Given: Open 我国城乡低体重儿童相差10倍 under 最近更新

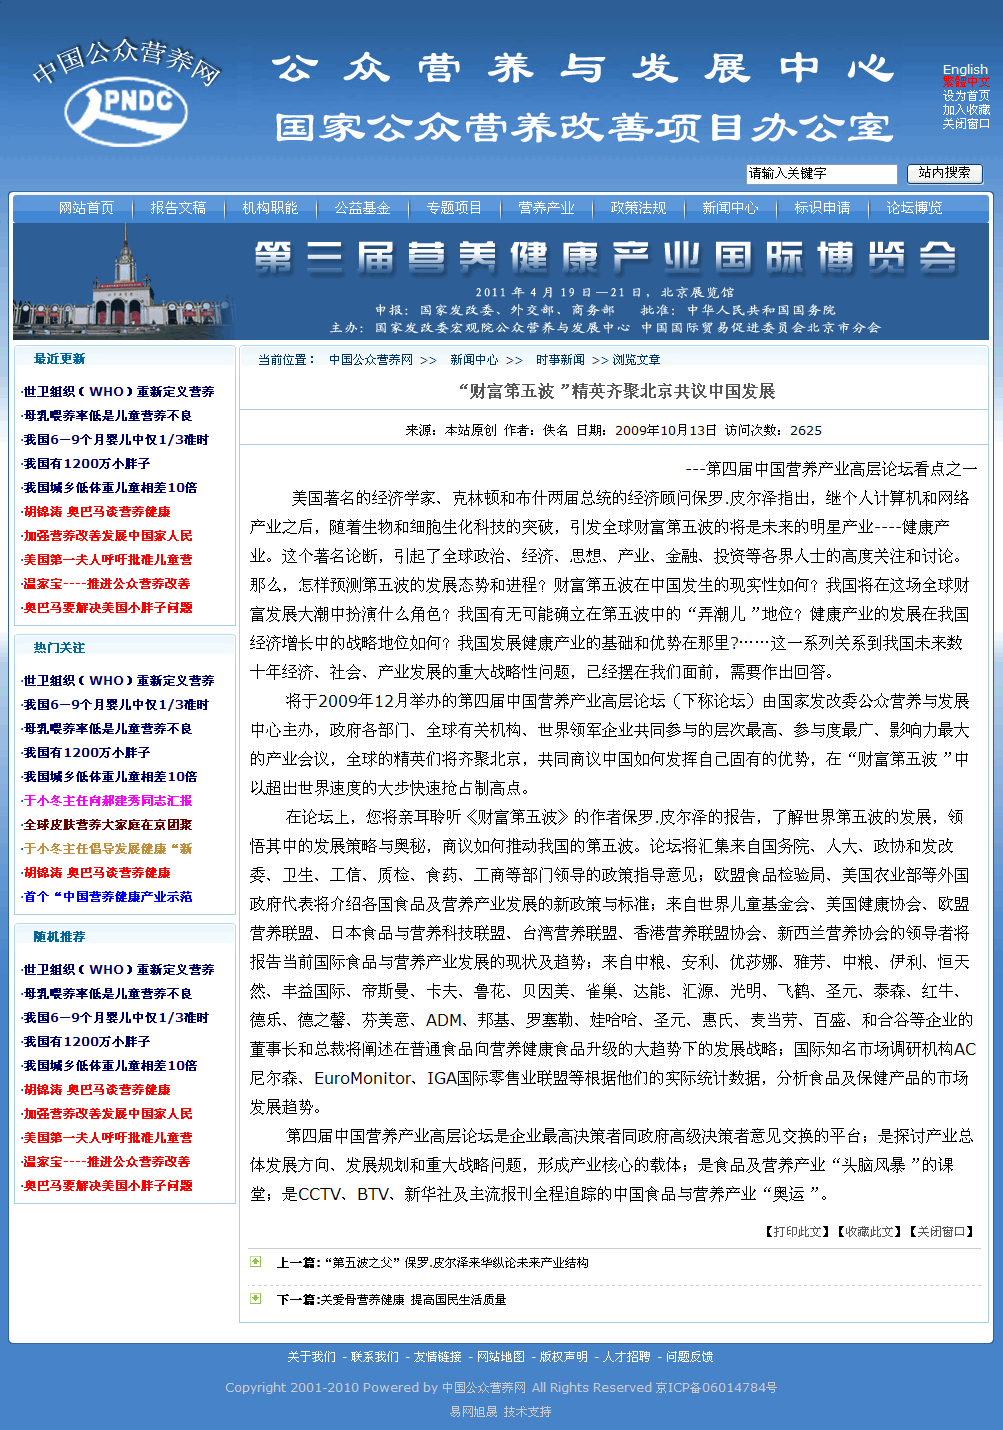Looking at the screenshot, I should pyautogui.click(x=110, y=488).
